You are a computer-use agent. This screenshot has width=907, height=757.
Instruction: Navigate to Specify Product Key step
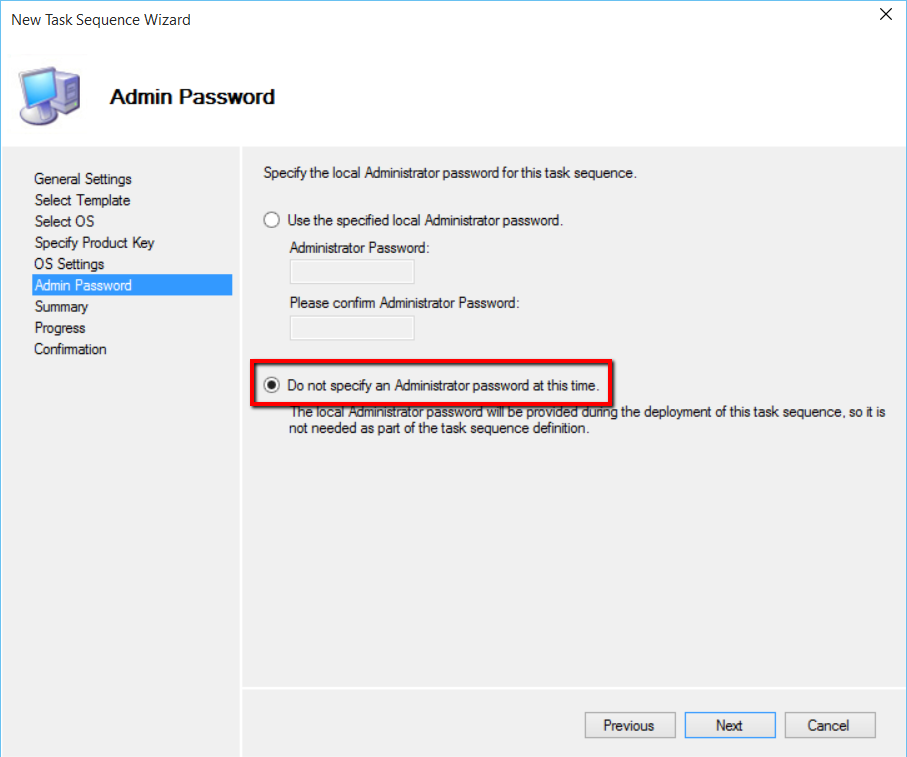[x=94, y=243]
